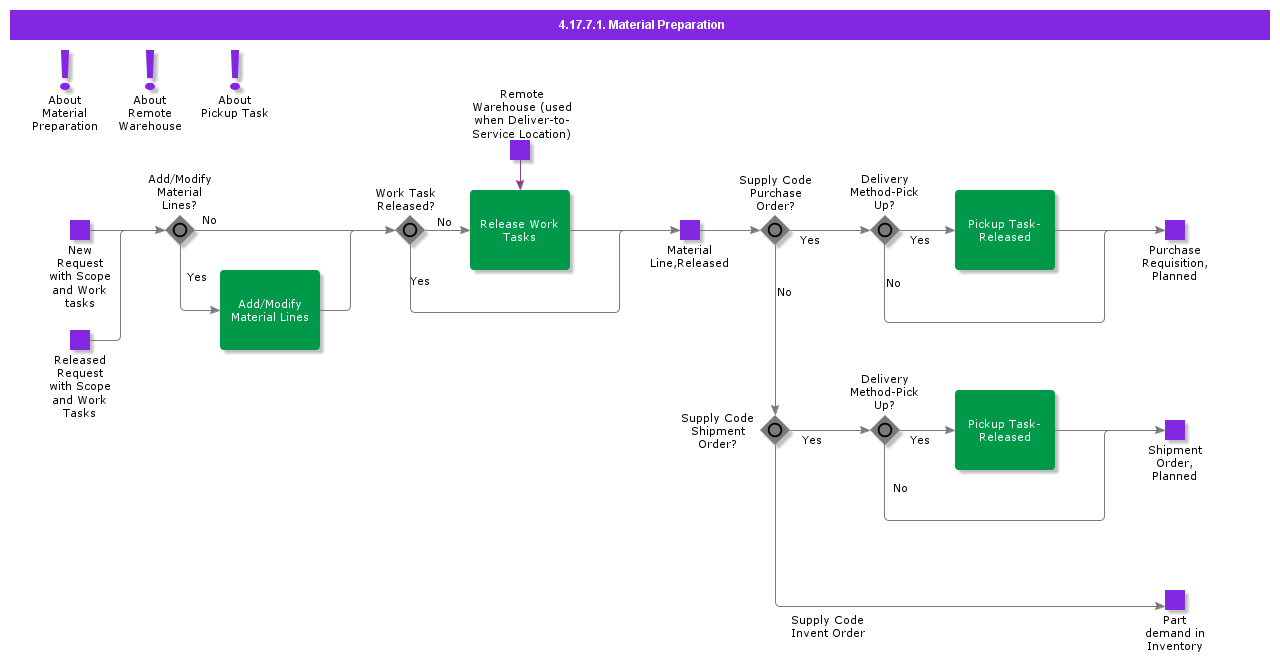The height and width of the screenshot is (664, 1280).
Task: Click the Material Line,Released label text
Action: coord(689,257)
